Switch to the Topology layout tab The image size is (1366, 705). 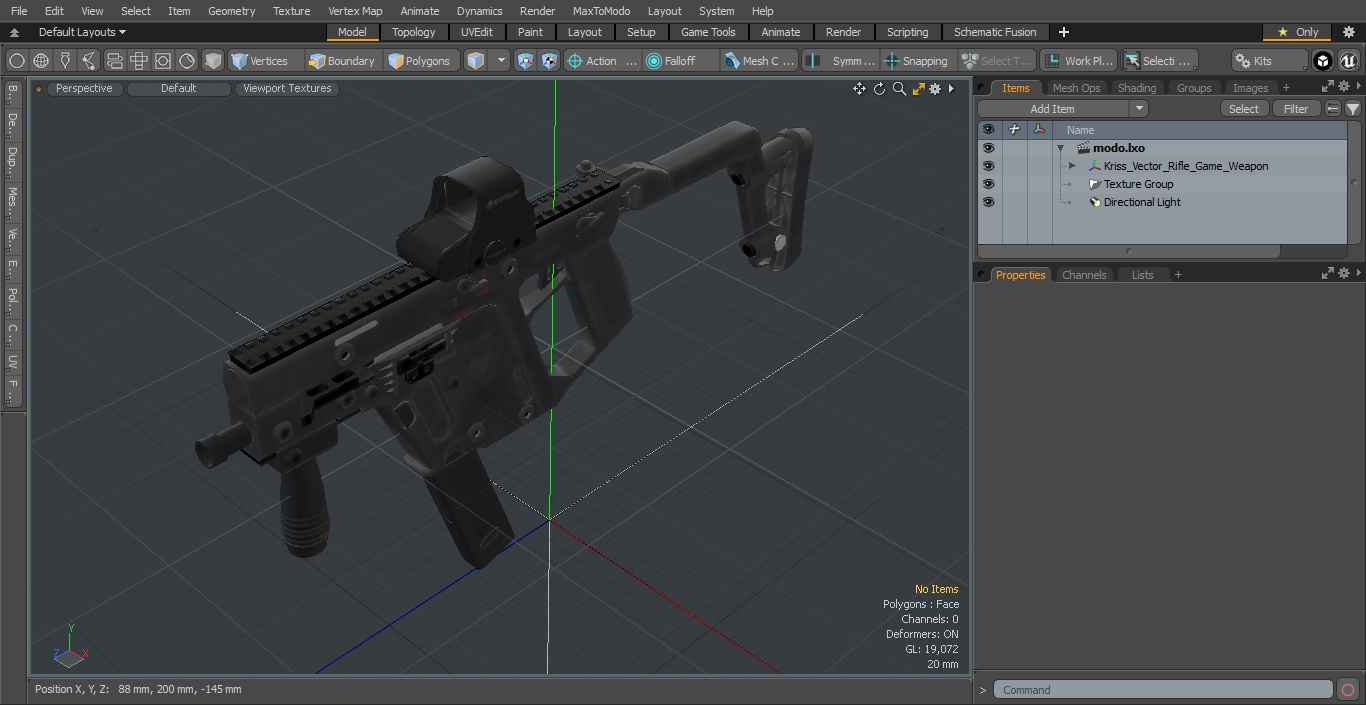(413, 32)
